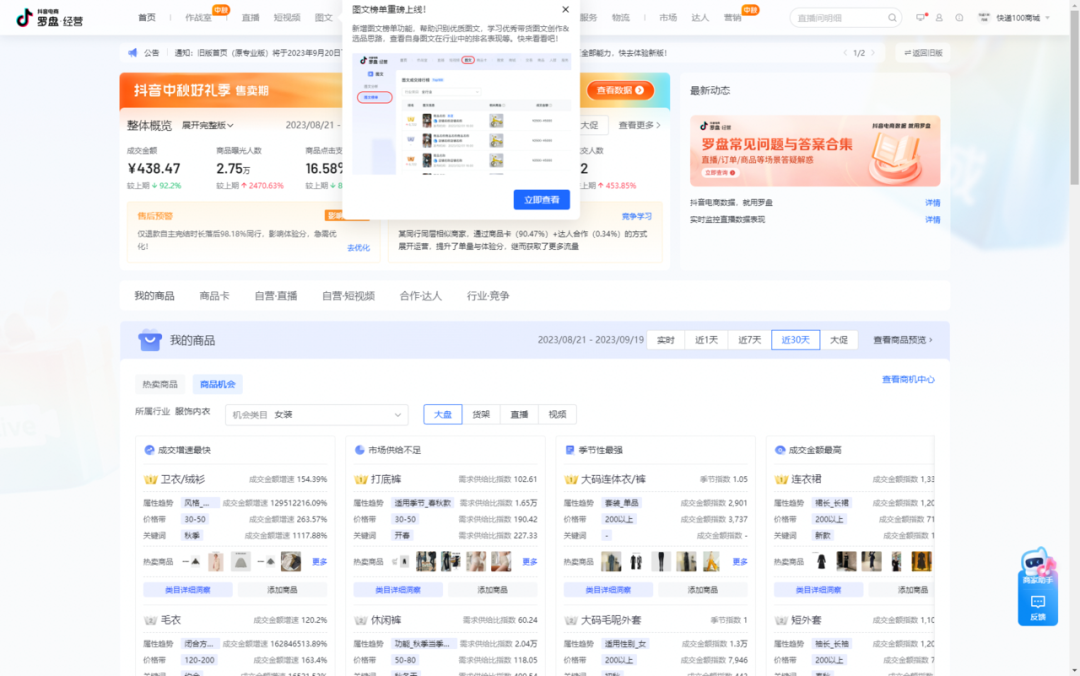Show 更多 hot items for 卫衣/绒衫

(320, 562)
